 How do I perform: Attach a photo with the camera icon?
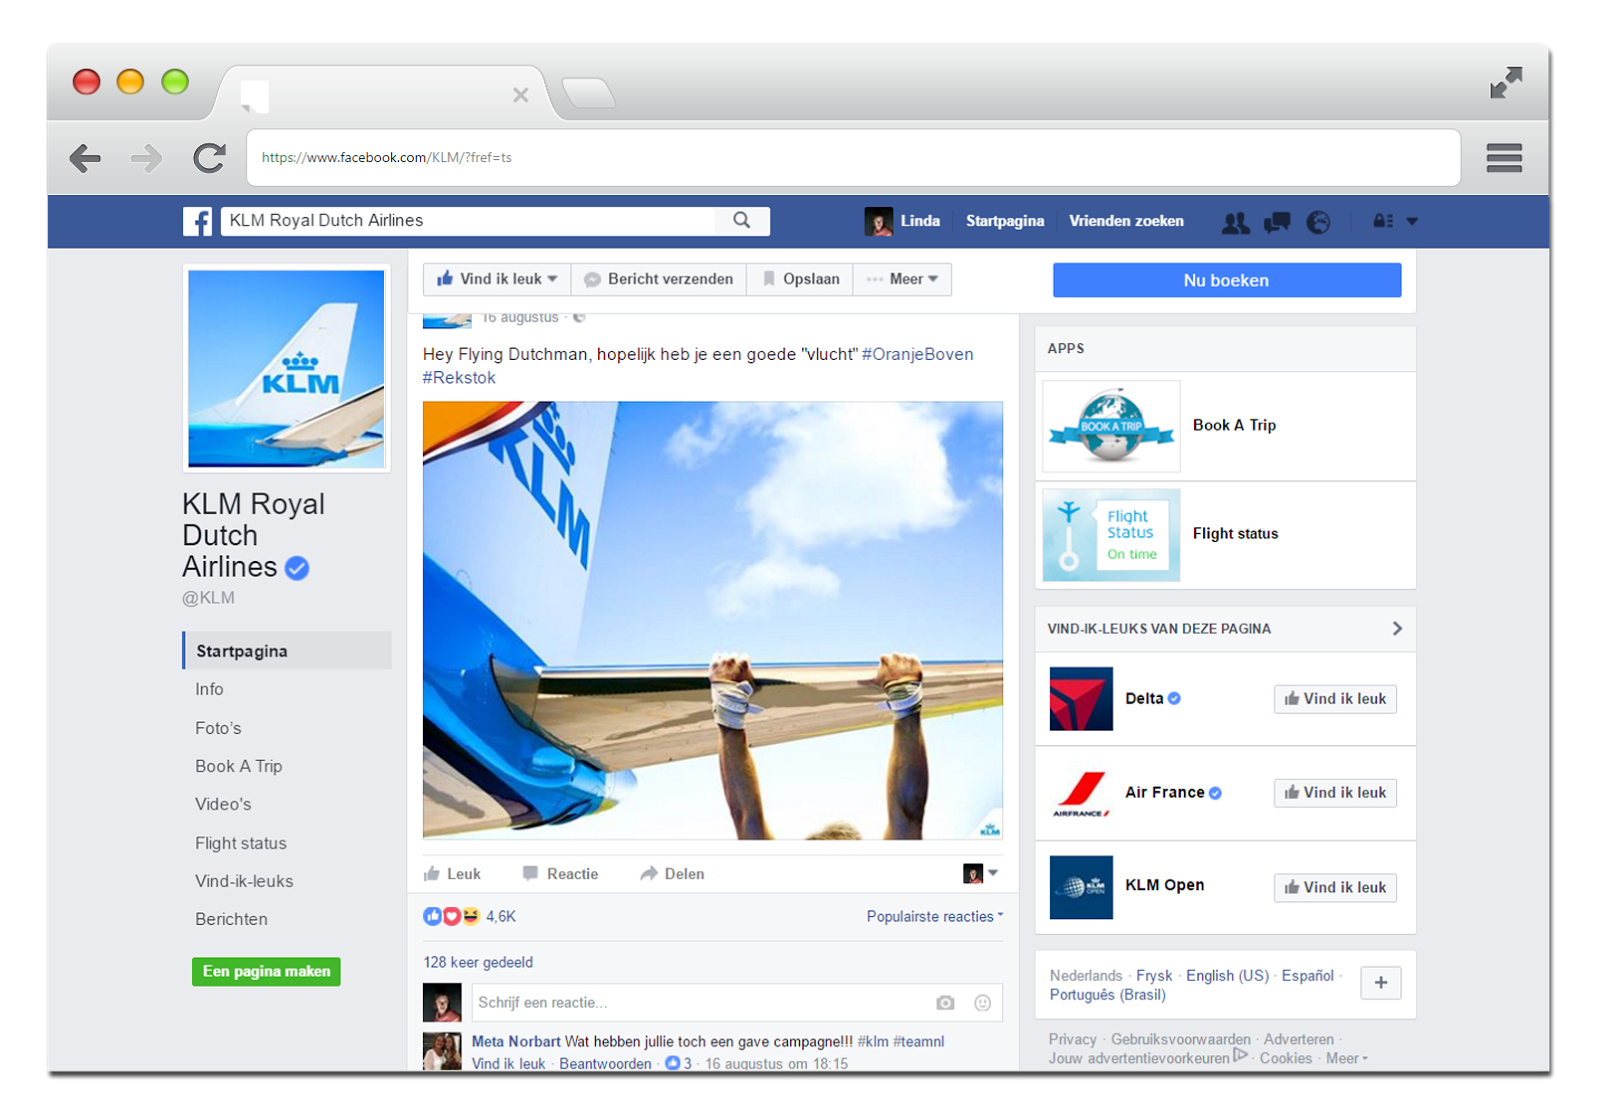(945, 1002)
